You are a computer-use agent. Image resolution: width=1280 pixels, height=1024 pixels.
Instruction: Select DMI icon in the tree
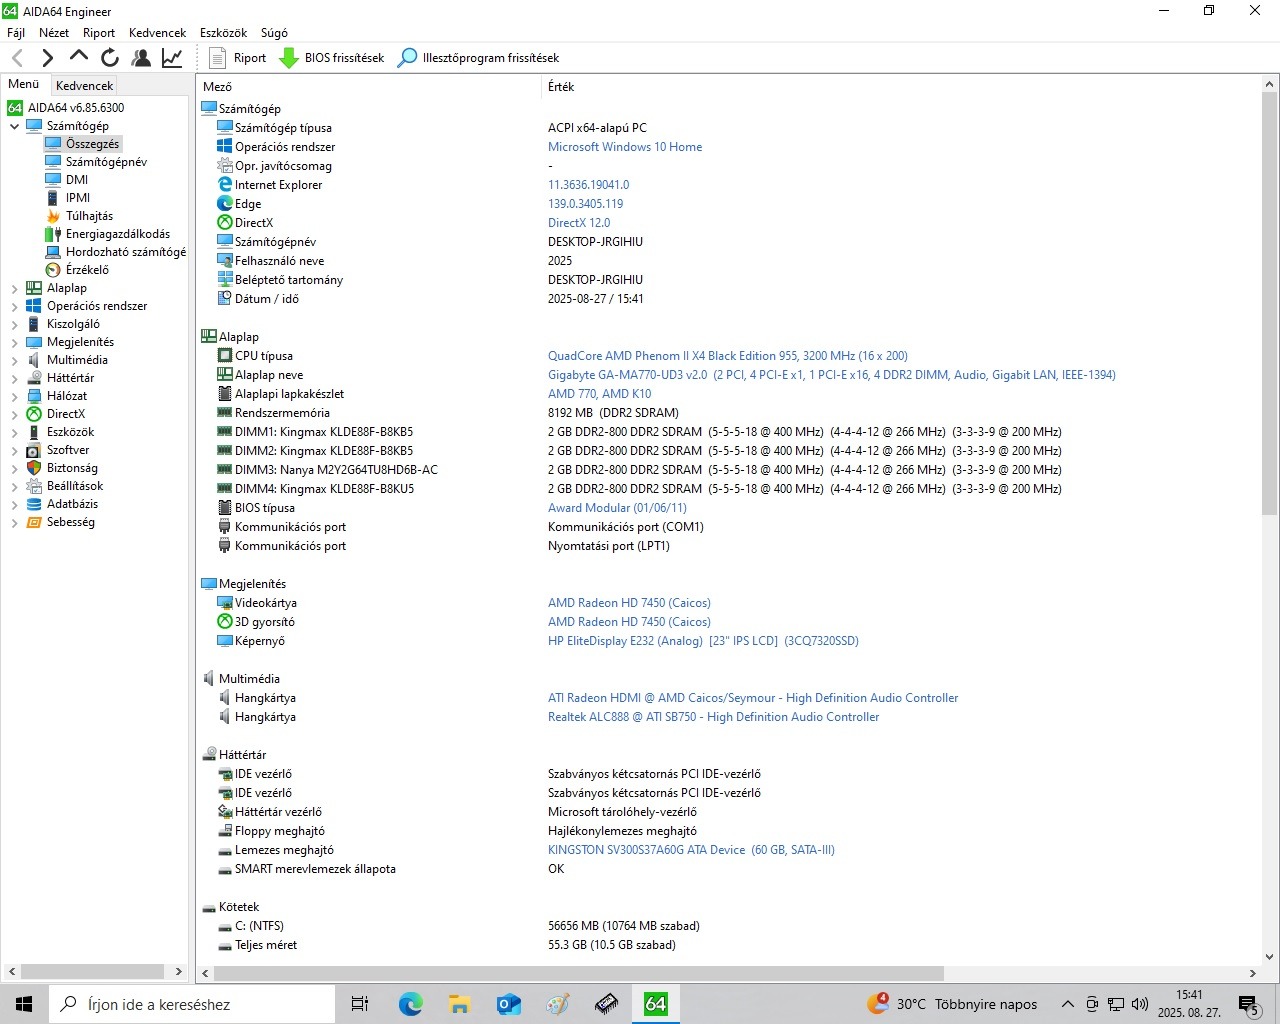tap(53, 180)
